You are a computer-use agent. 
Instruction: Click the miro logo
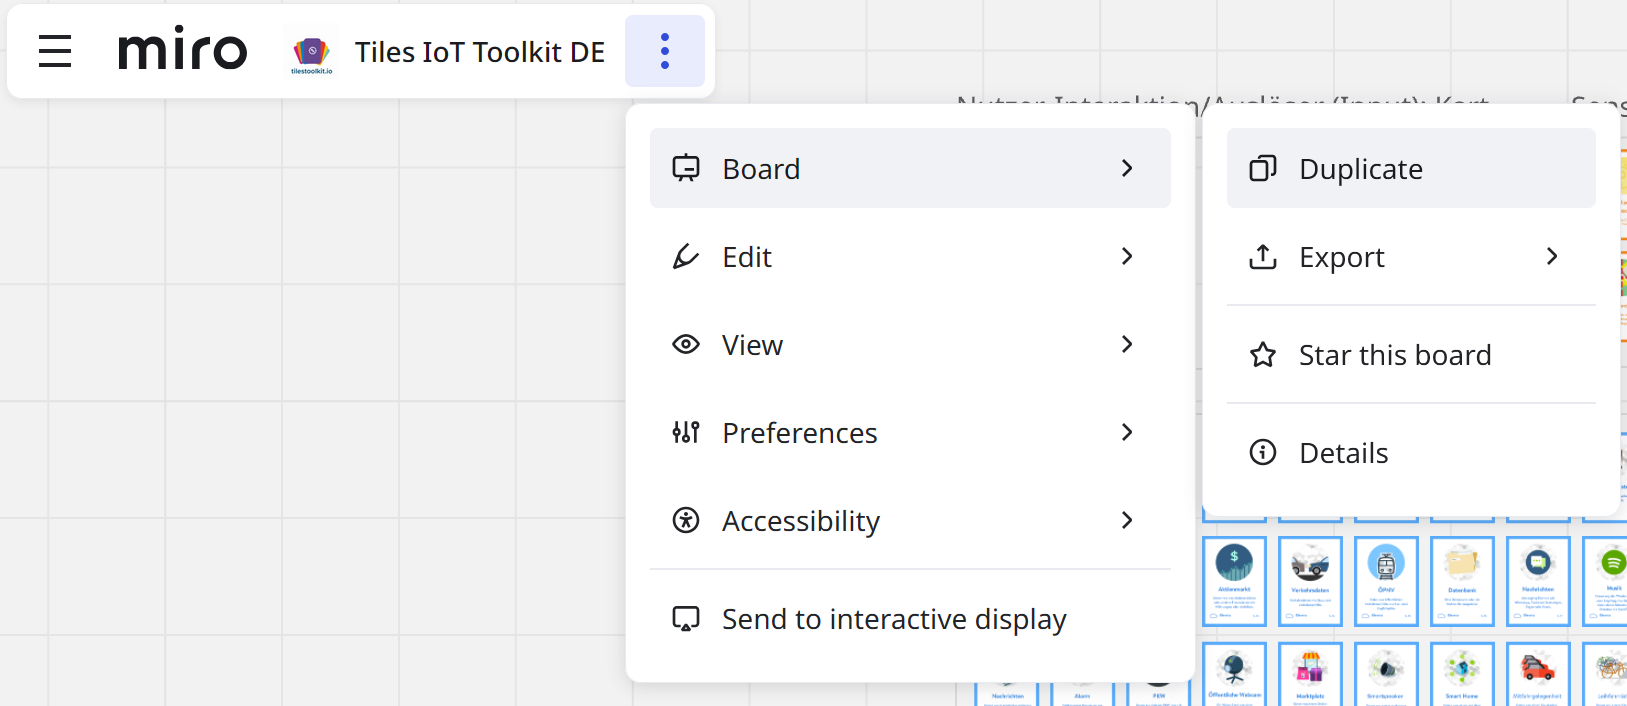click(x=182, y=50)
